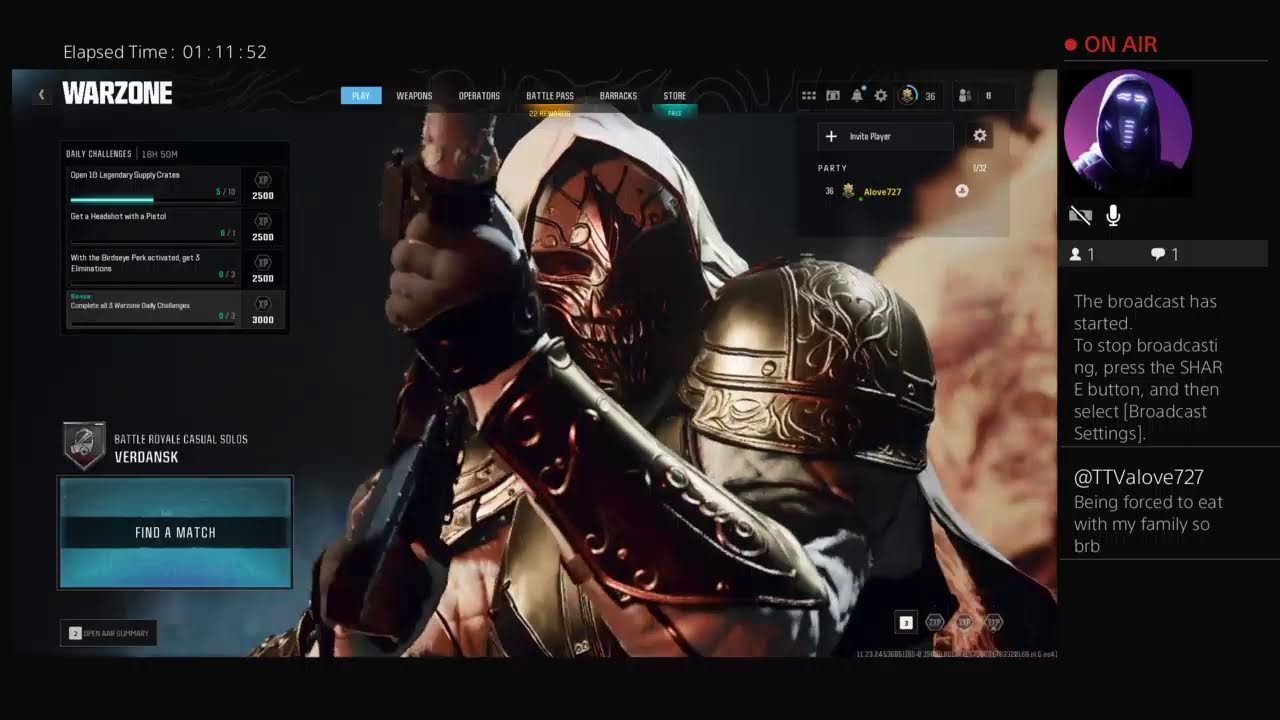1280x720 pixels.
Task: Click the Battle Royale Casual Solos mode badge
Action: [84, 446]
